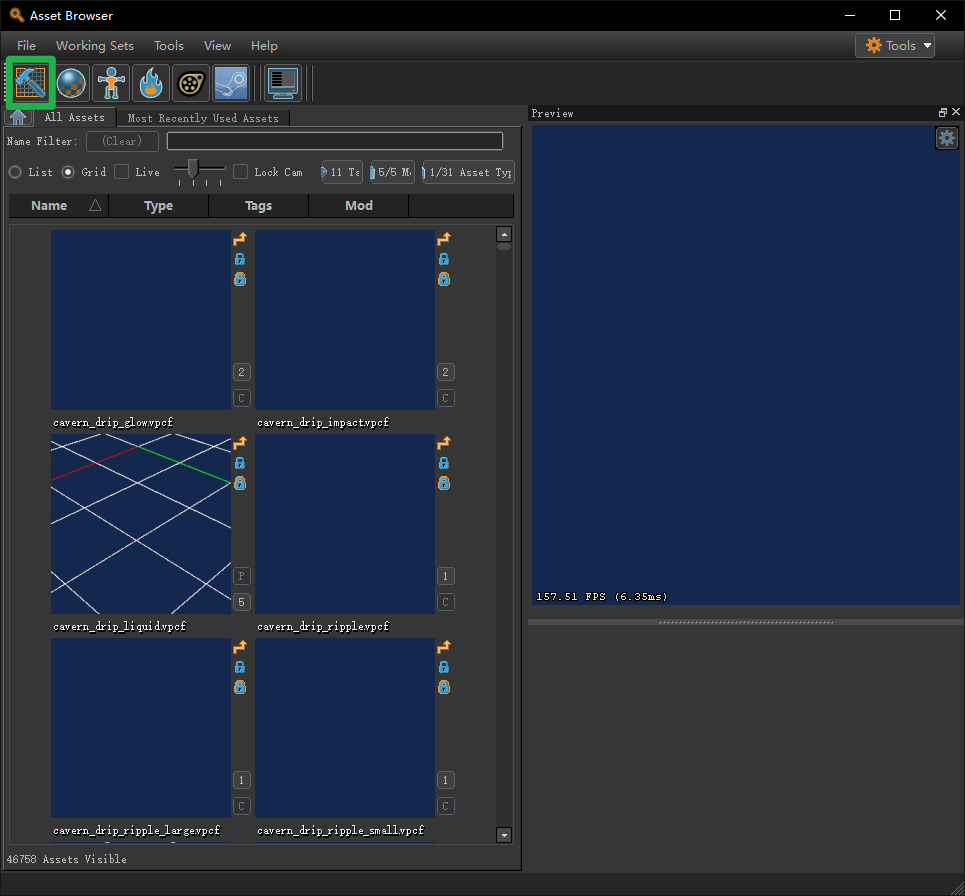Enable the Lock Cam checkbox

(241, 172)
